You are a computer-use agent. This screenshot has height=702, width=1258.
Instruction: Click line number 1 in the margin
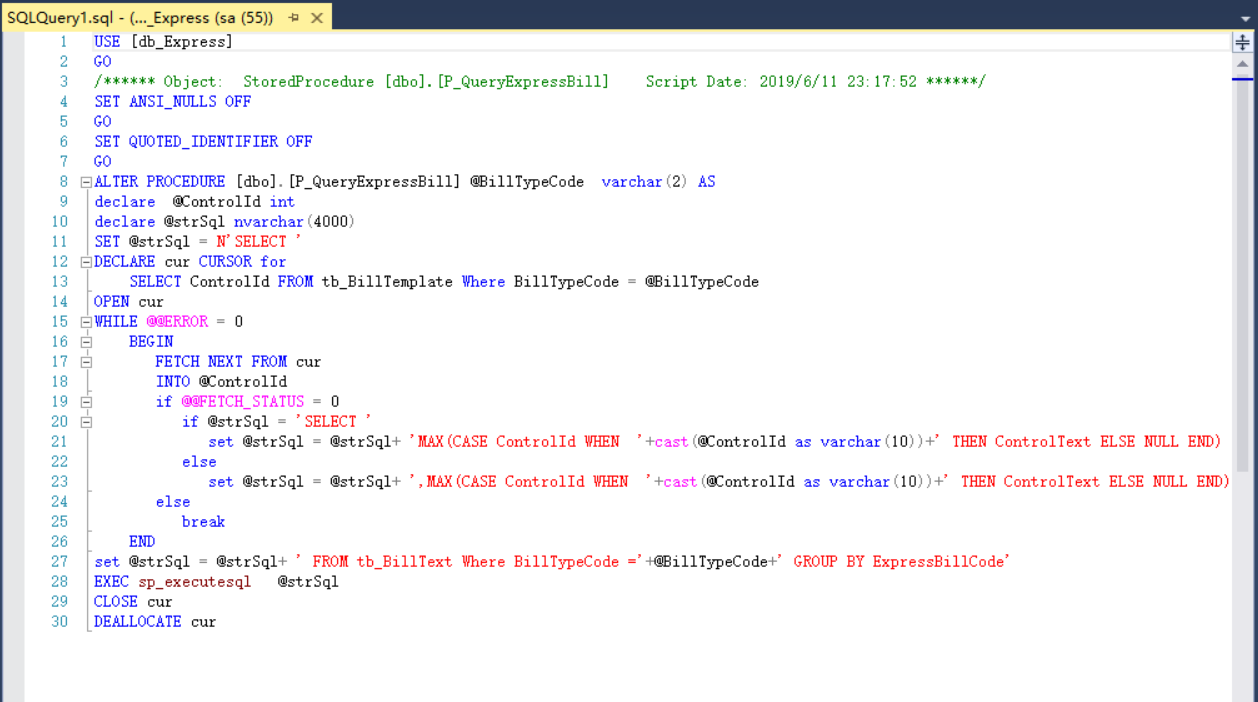(x=64, y=42)
